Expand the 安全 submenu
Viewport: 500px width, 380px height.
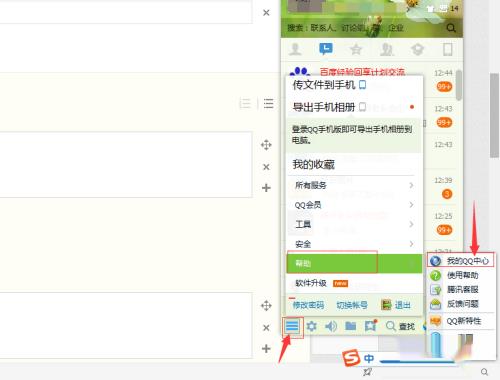click(x=355, y=244)
